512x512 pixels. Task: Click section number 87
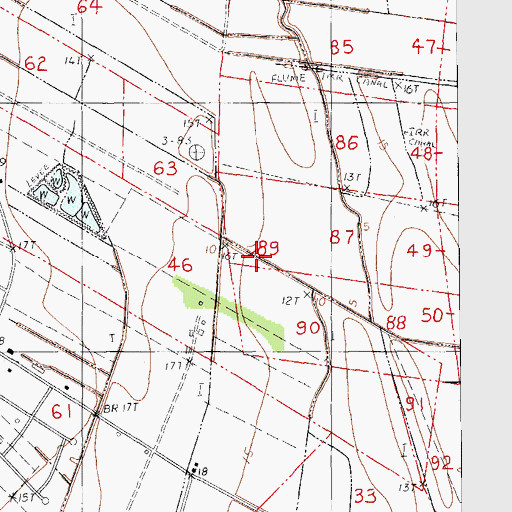(342, 237)
